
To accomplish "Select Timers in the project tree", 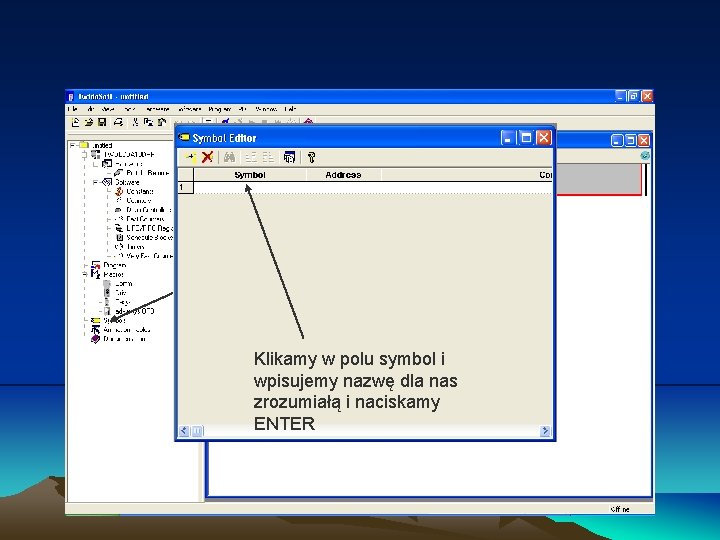I will [x=135, y=247].
